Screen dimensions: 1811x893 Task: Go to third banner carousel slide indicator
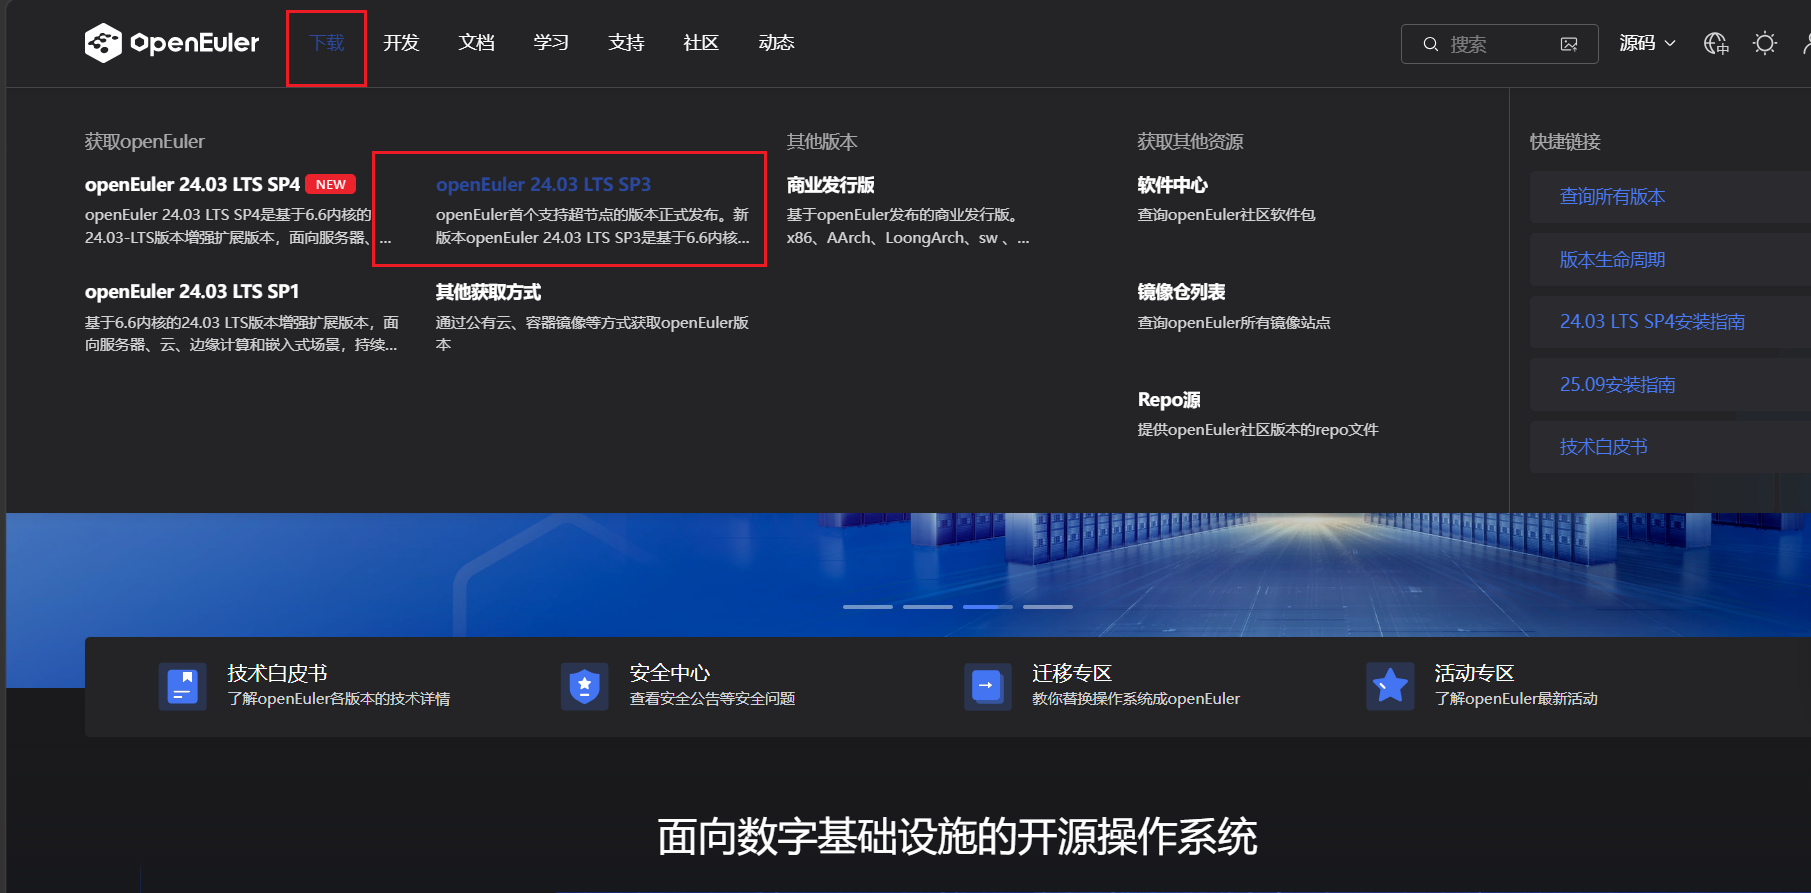coord(988,607)
